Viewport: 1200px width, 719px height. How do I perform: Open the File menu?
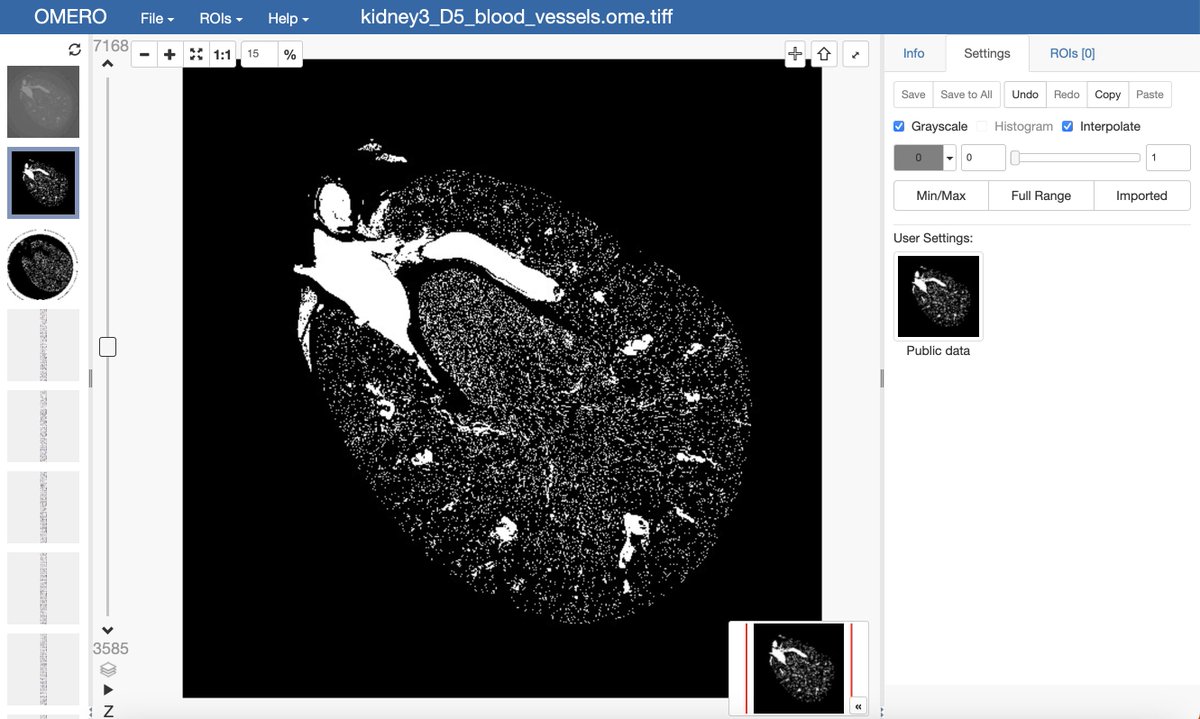tap(157, 19)
